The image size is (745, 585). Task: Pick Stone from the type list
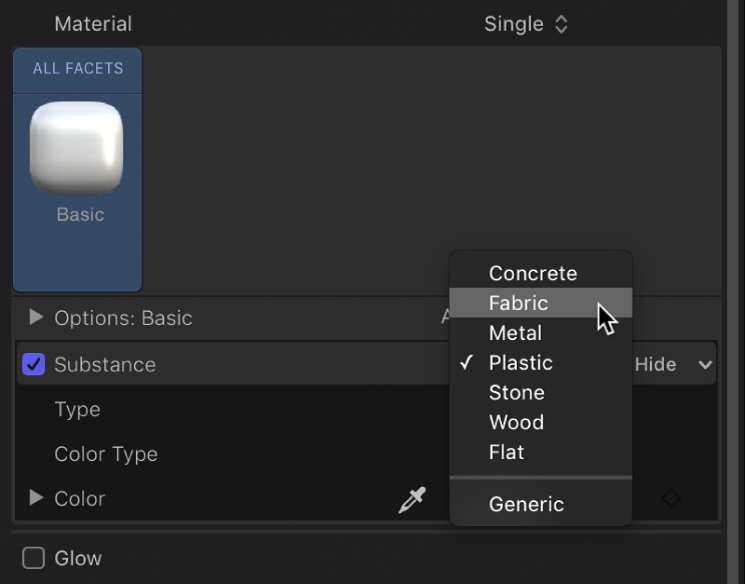click(x=516, y=393)
